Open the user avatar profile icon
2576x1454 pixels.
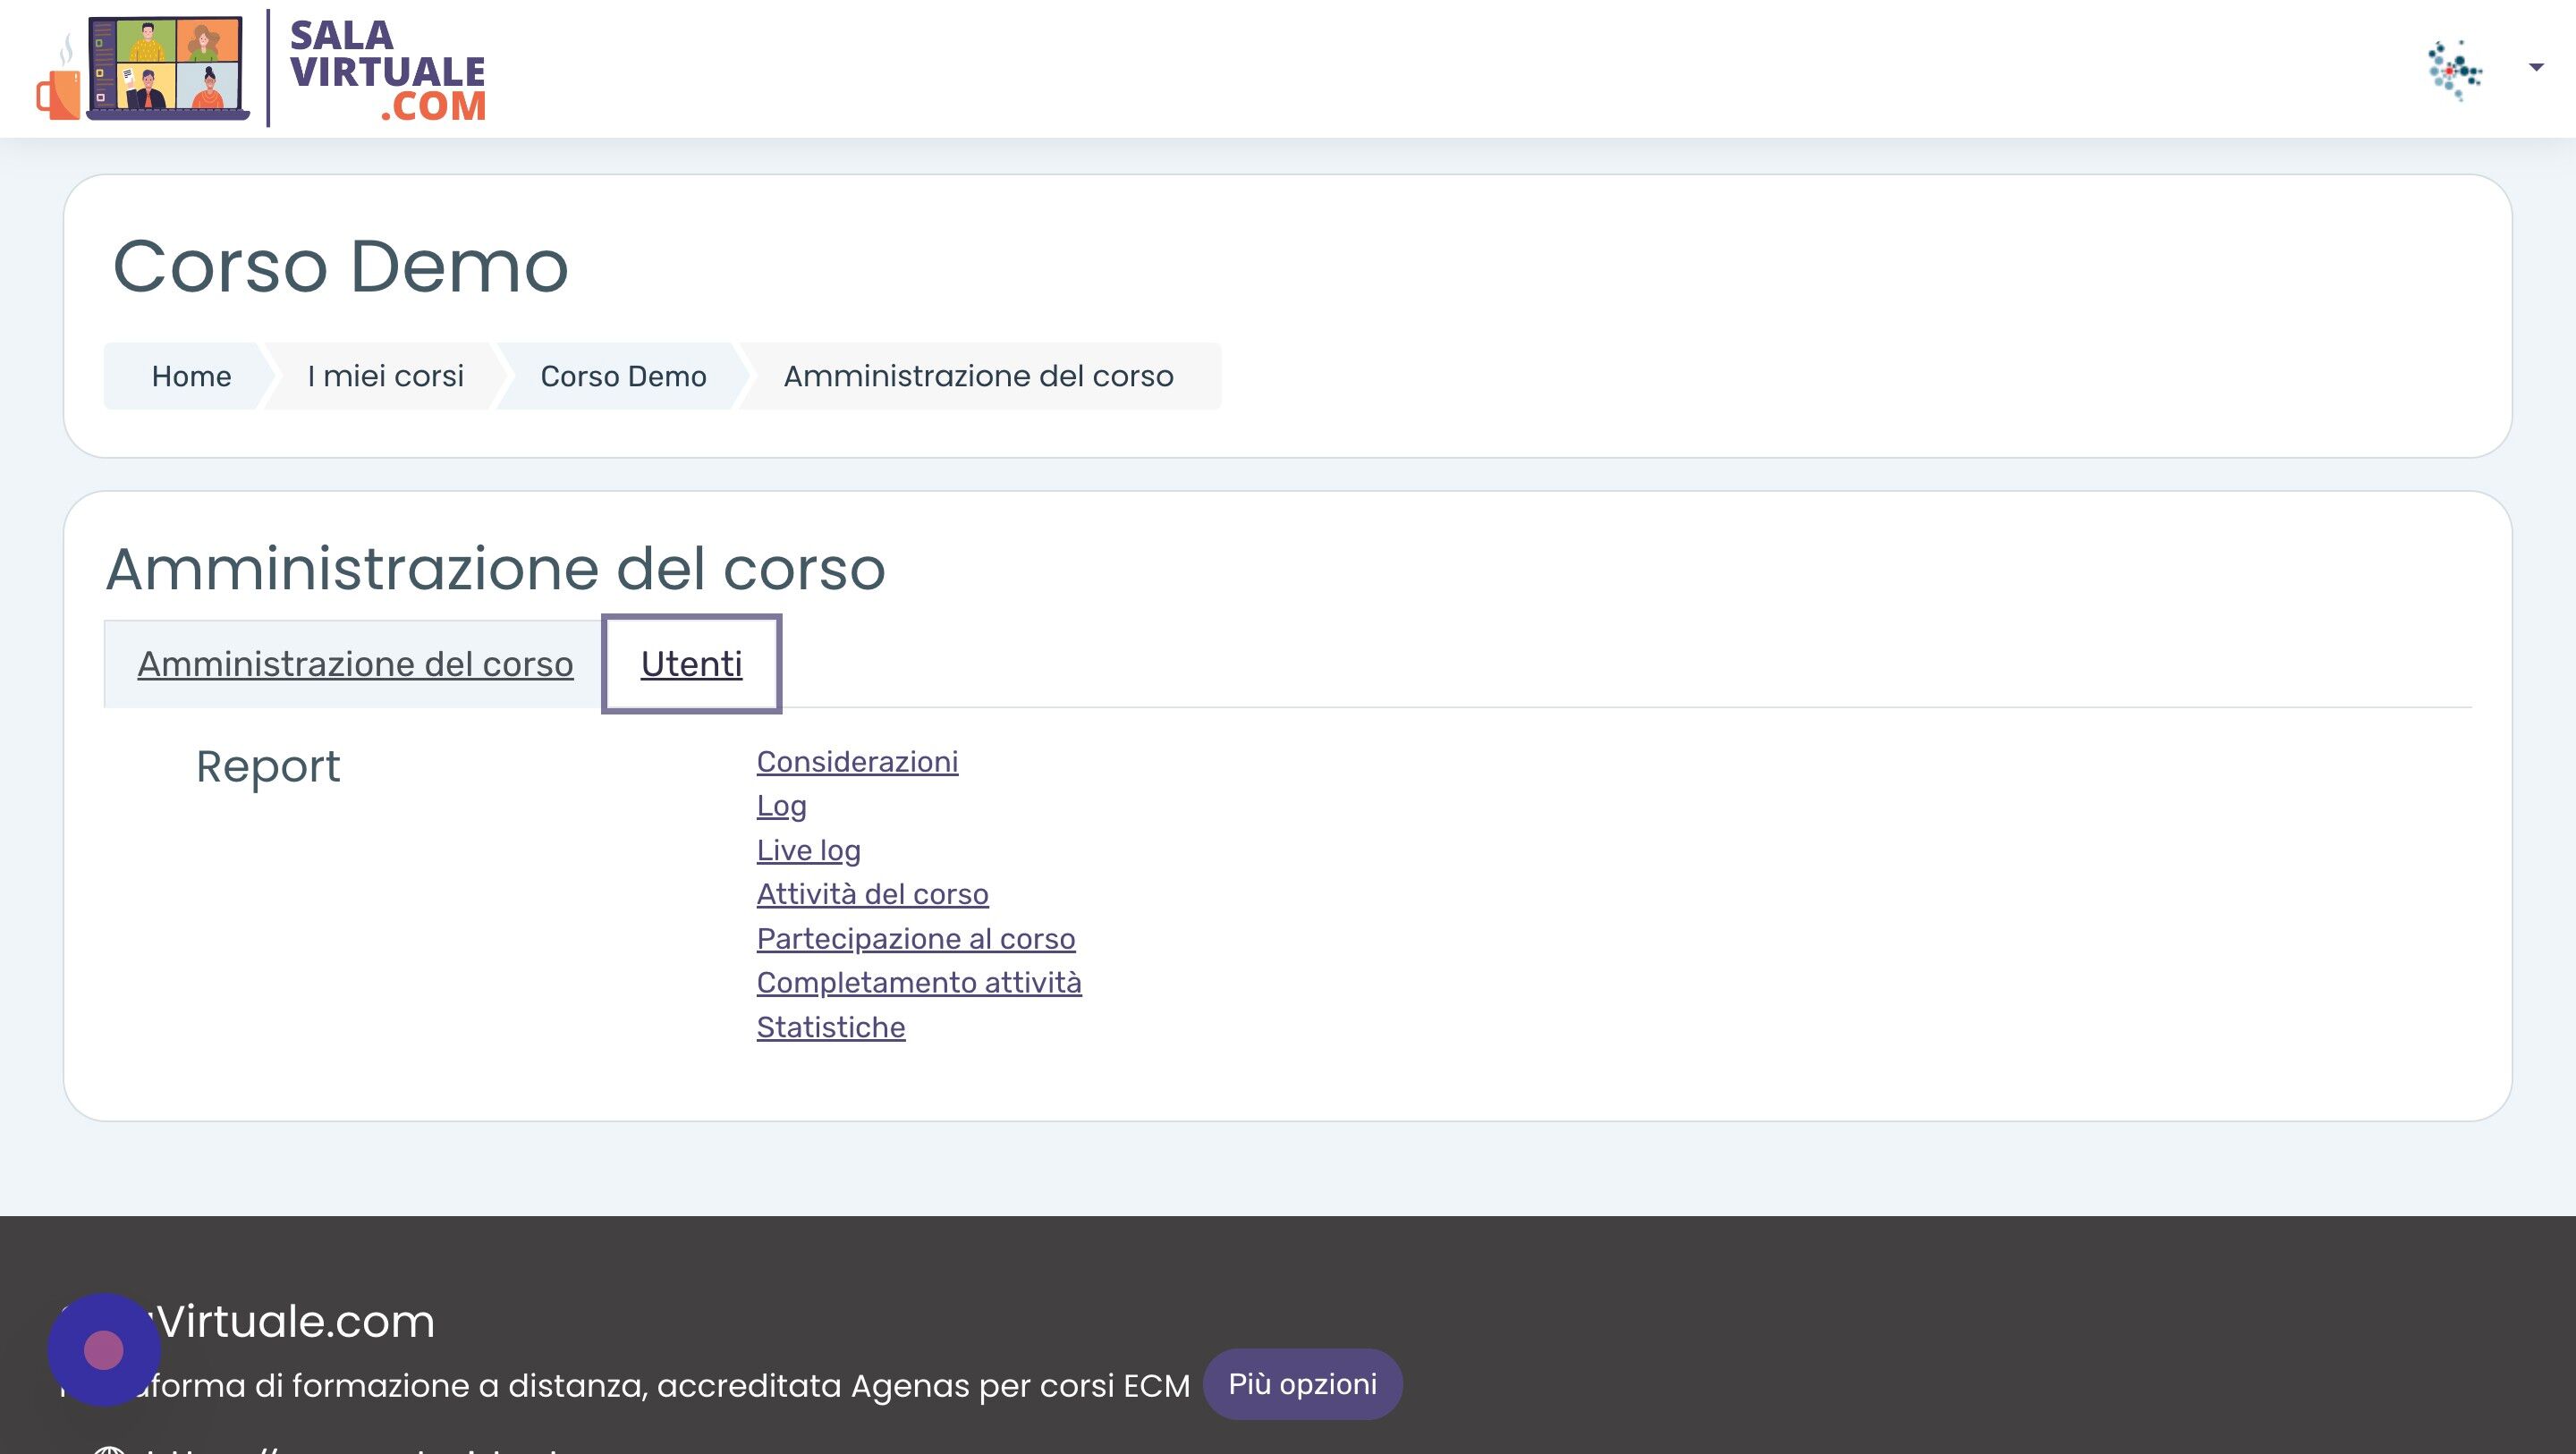click(x=2455, y=69)
